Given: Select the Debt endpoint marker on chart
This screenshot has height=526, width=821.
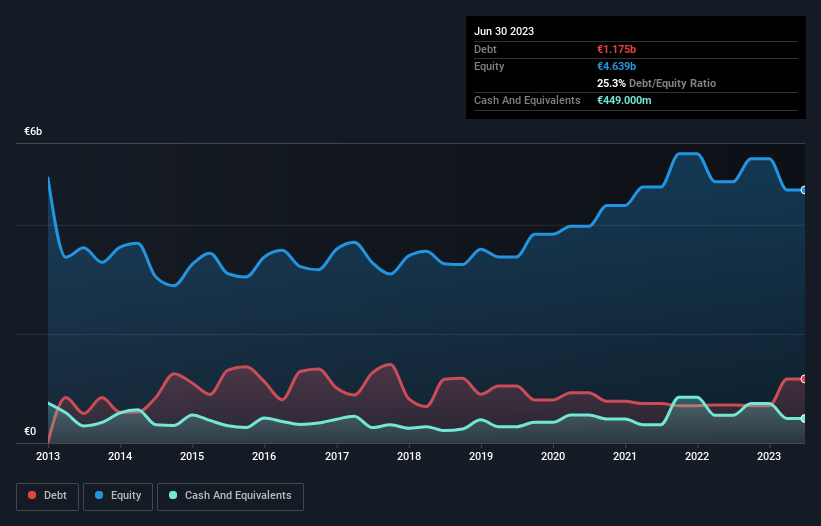Looking at the screenshot, I should tap(804, 379).
